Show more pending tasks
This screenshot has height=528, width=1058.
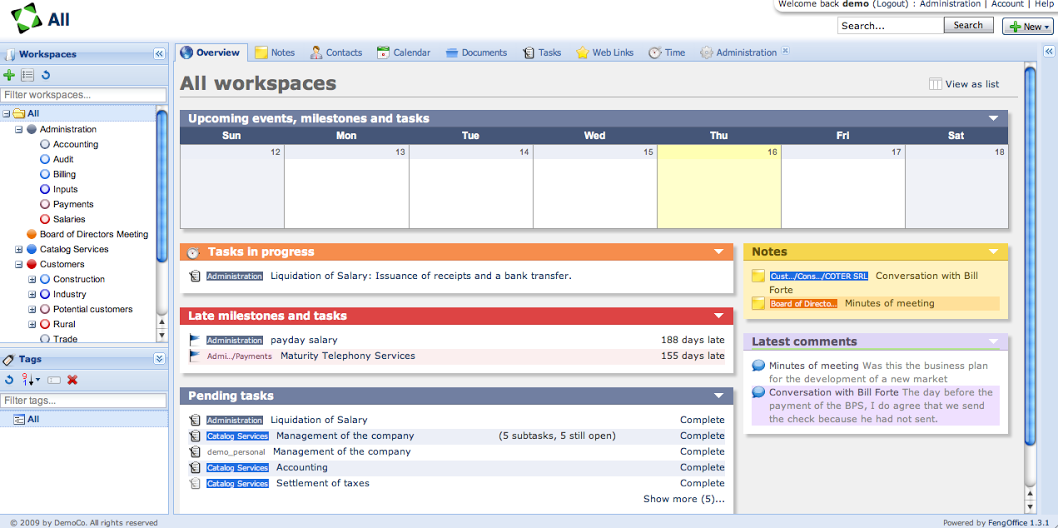coord(684,500)
